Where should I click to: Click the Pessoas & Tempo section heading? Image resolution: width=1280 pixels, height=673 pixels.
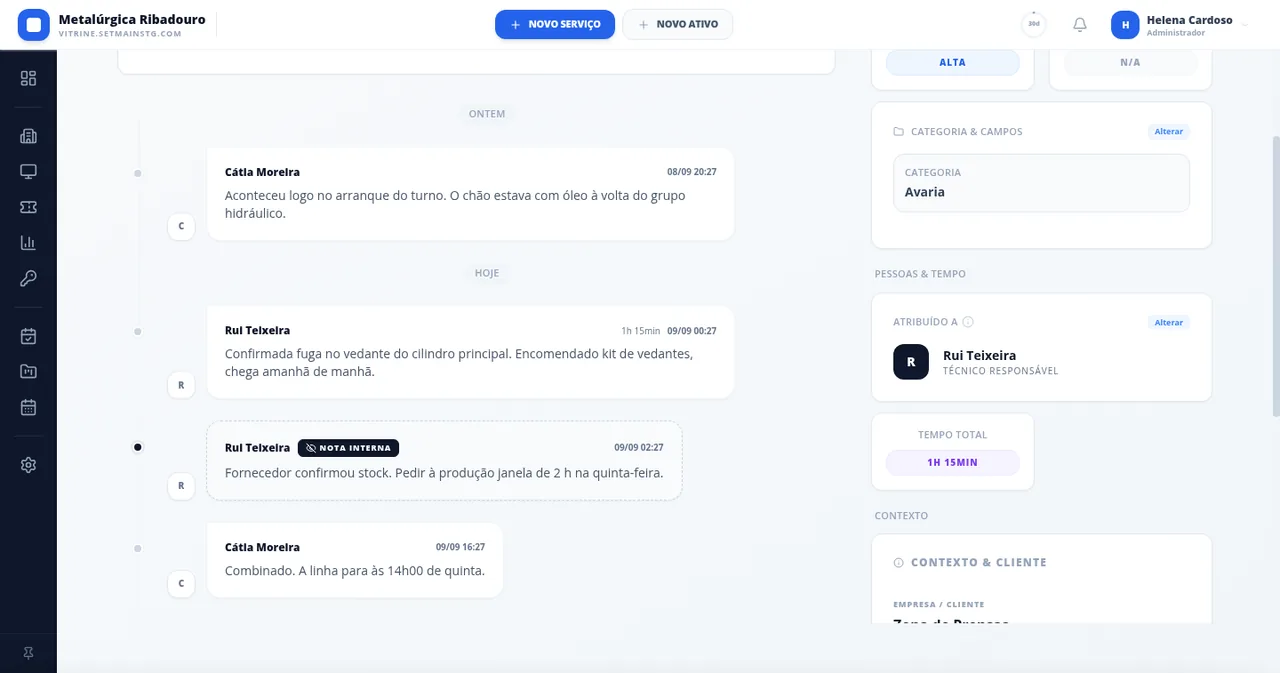pyautogui.click(x=920, y=274)
